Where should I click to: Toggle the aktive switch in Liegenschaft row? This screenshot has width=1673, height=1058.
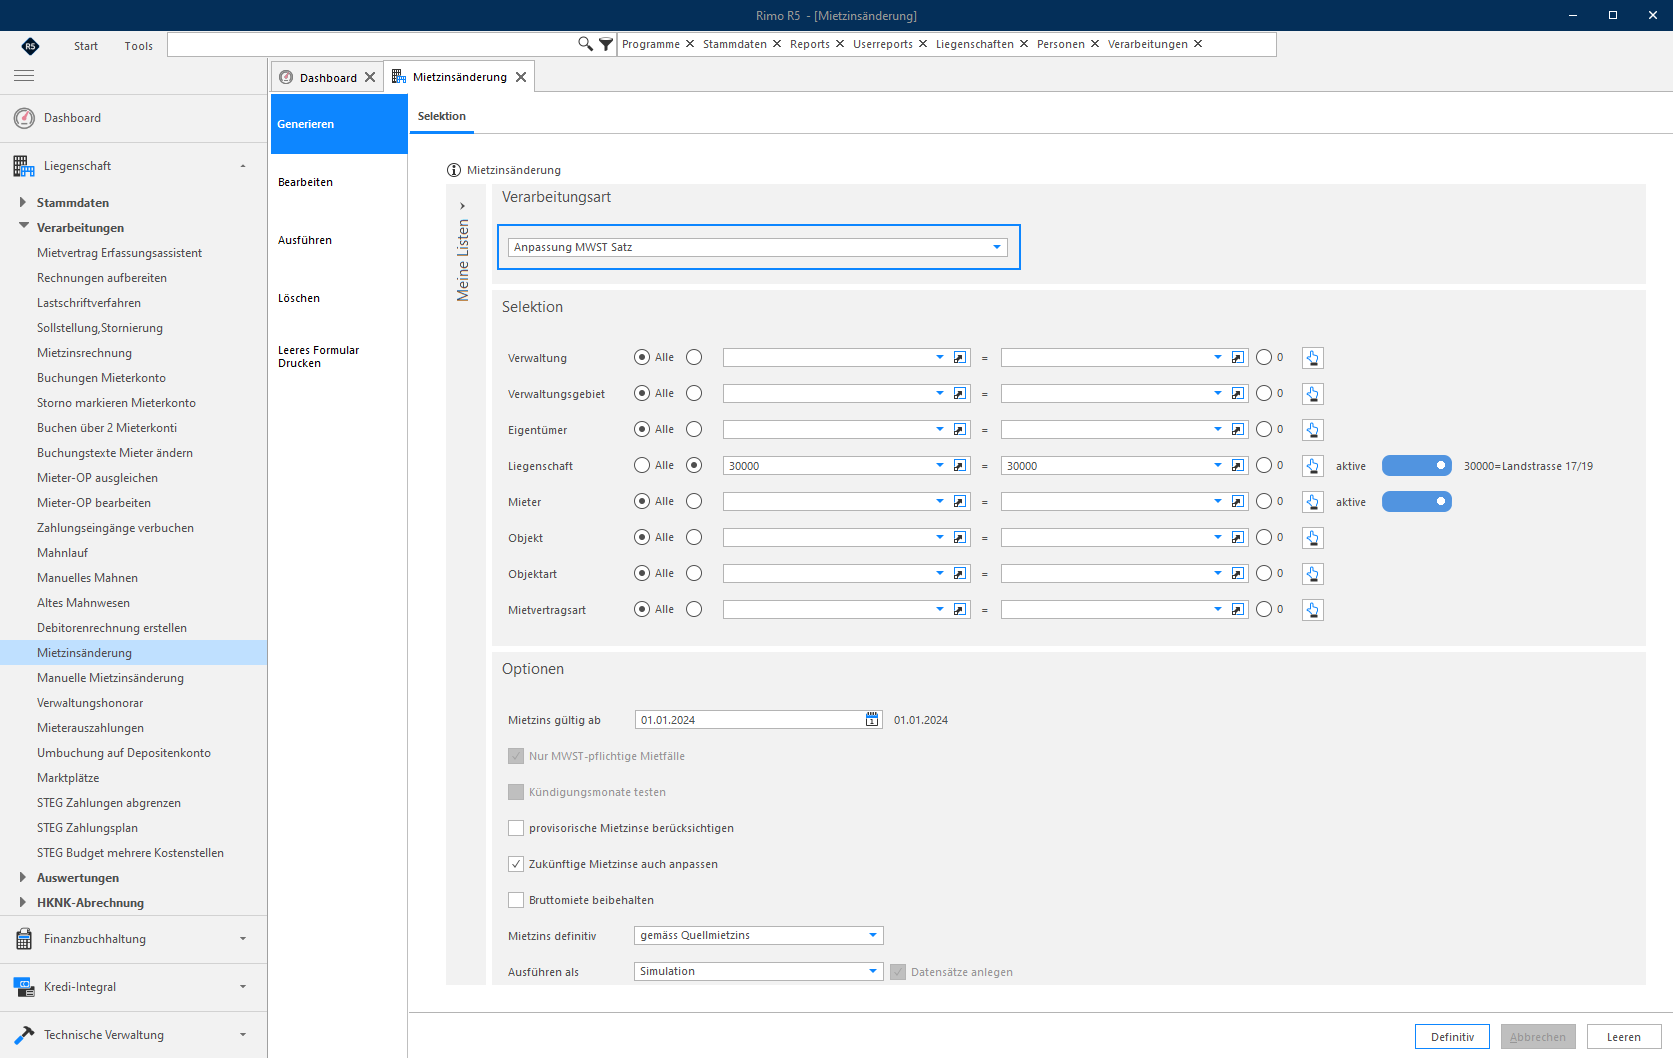click(1417, 466)
